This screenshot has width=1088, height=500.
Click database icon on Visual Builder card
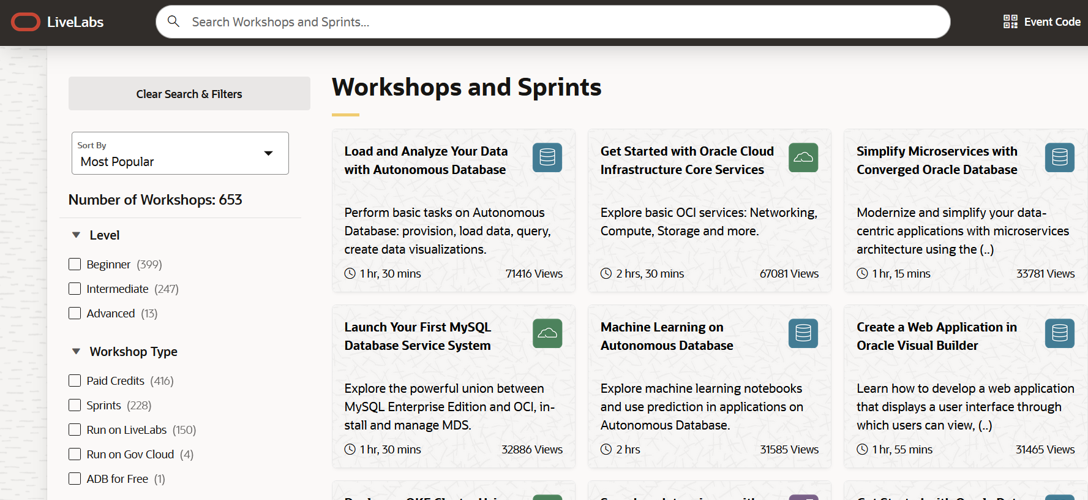(1059, 334)
